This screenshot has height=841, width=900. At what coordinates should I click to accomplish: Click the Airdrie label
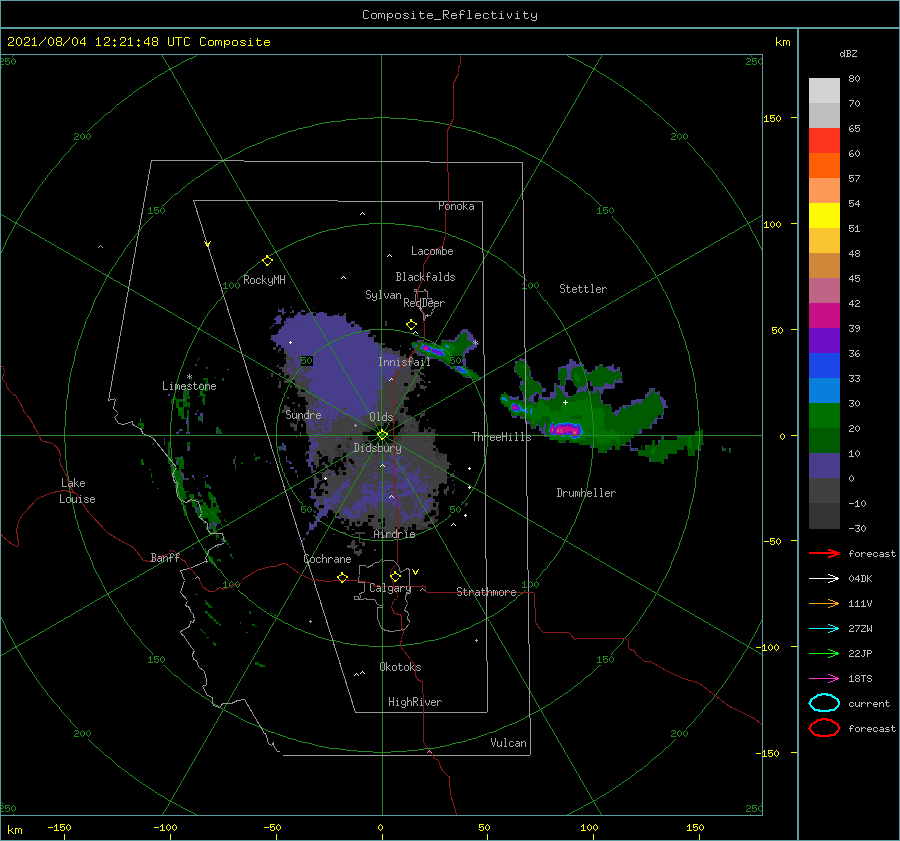point(394,534)
